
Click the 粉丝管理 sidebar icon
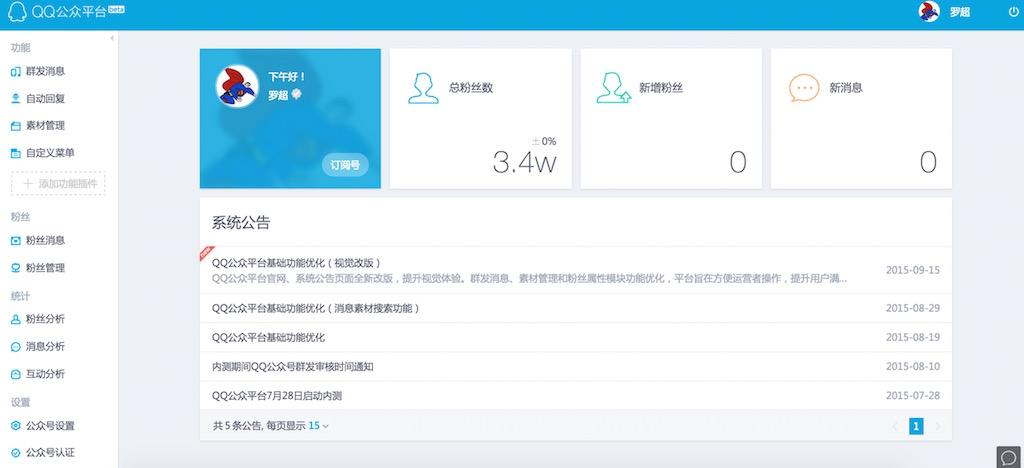pos(16,268)
